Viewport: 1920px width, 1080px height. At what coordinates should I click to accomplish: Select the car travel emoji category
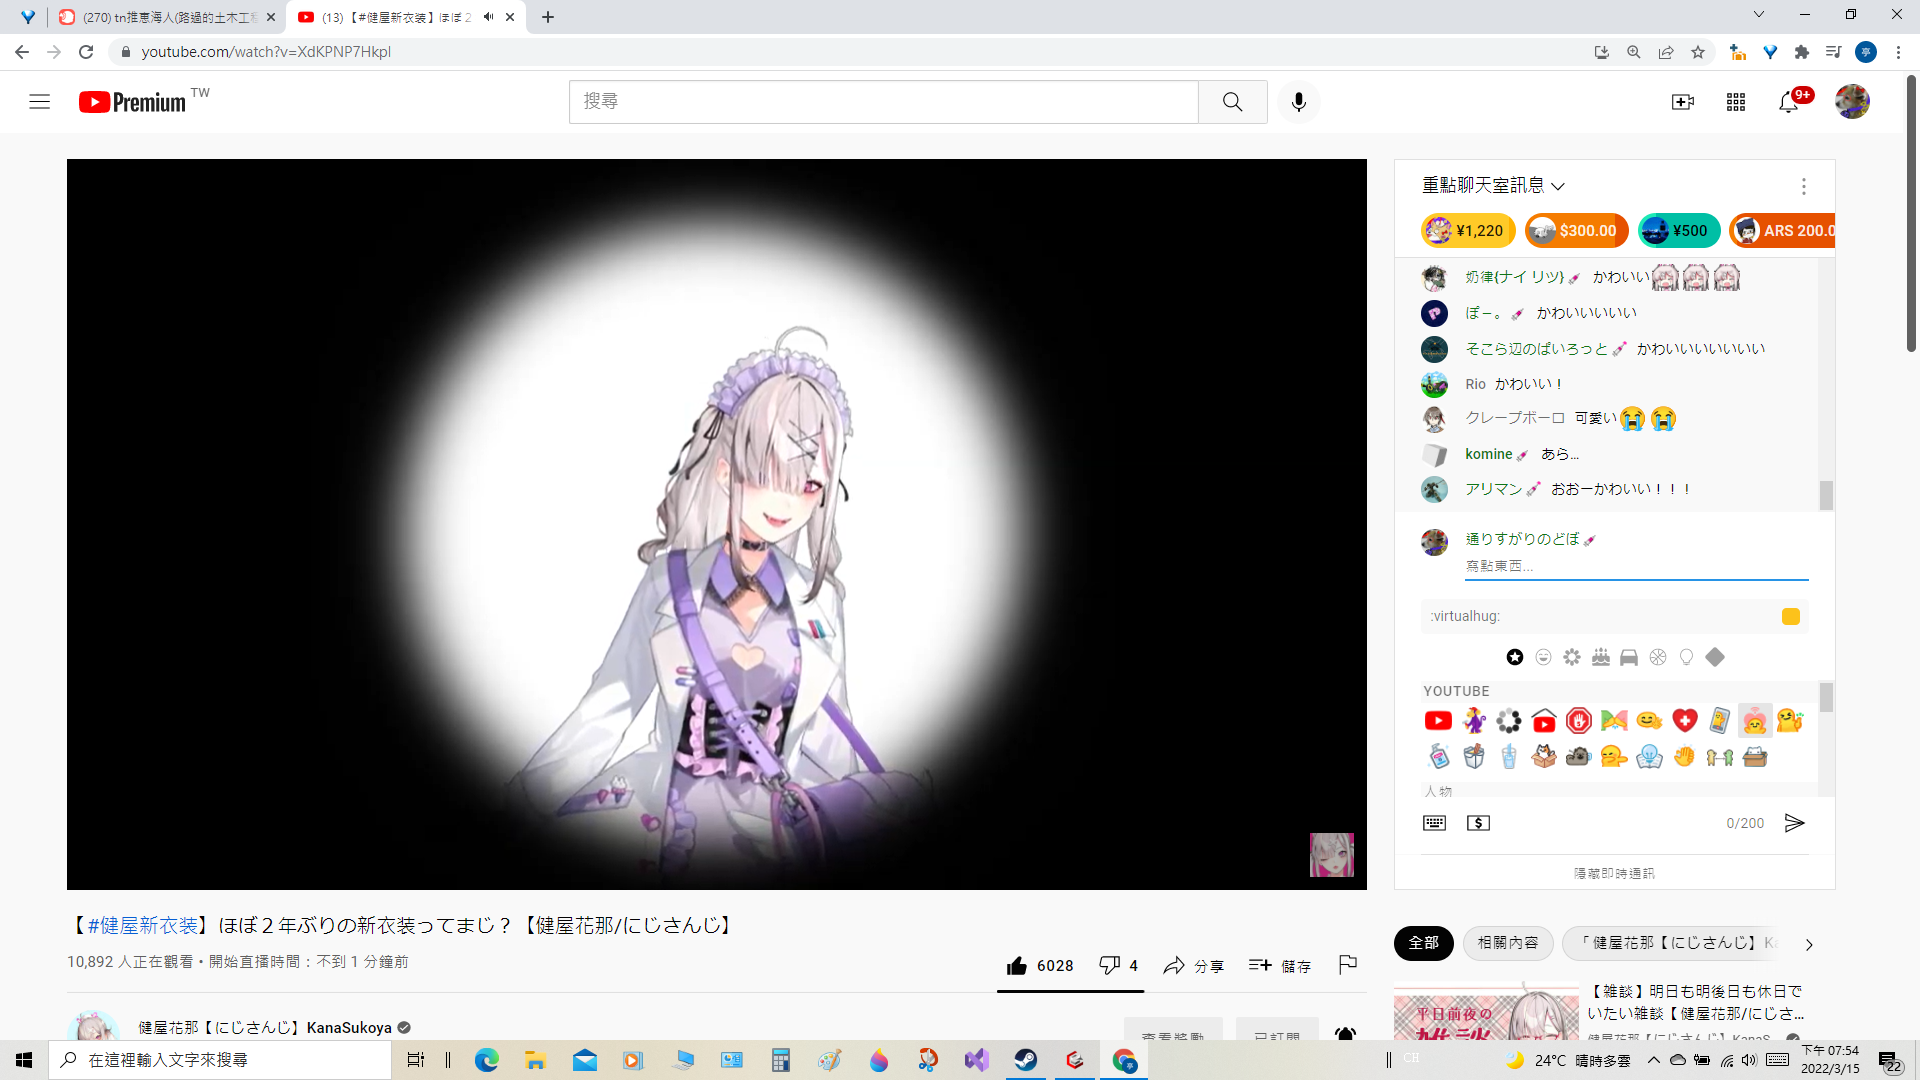1629,657
